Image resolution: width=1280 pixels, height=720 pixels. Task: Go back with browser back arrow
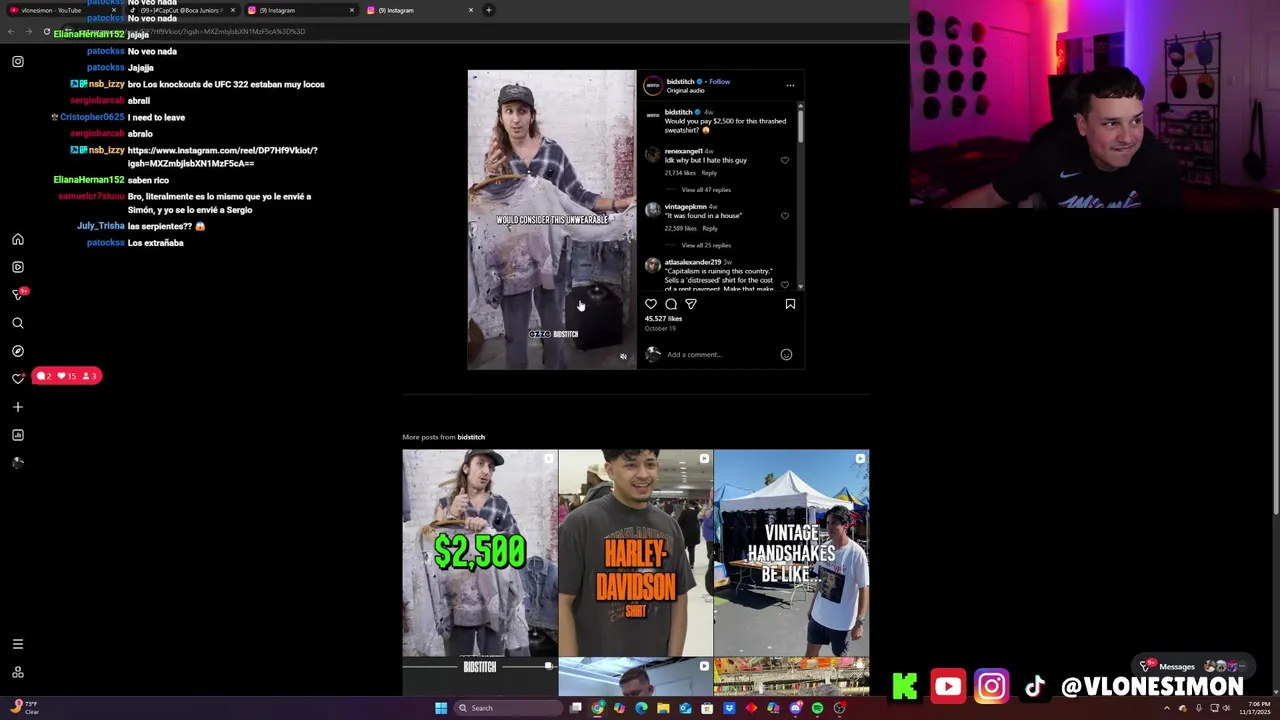tap(11, 31)
